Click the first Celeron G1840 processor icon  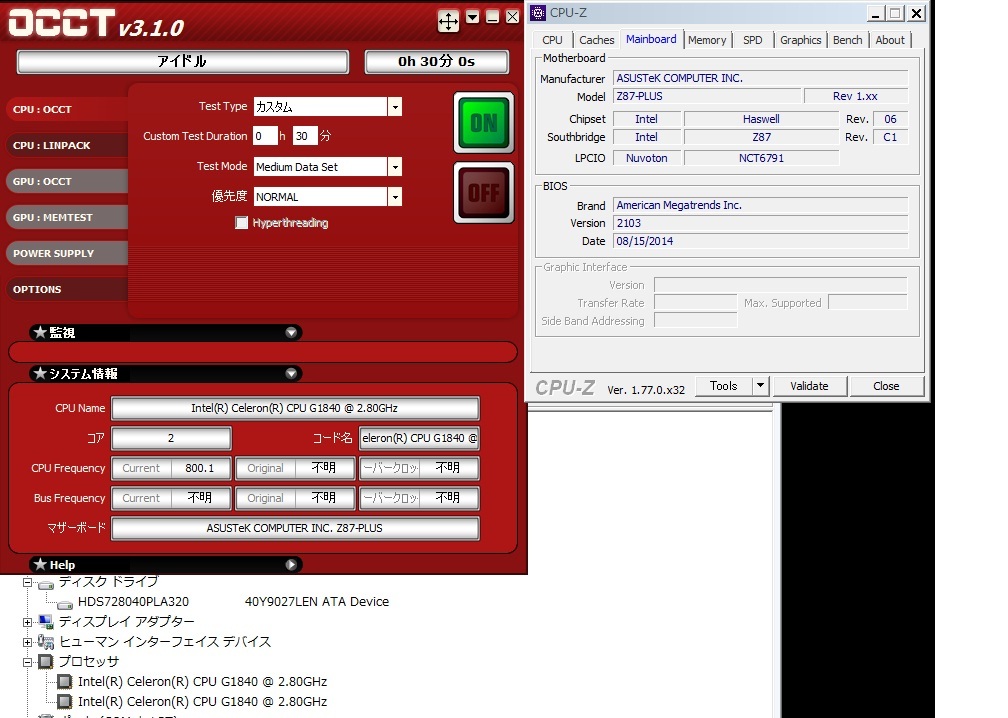coord(64,681)
